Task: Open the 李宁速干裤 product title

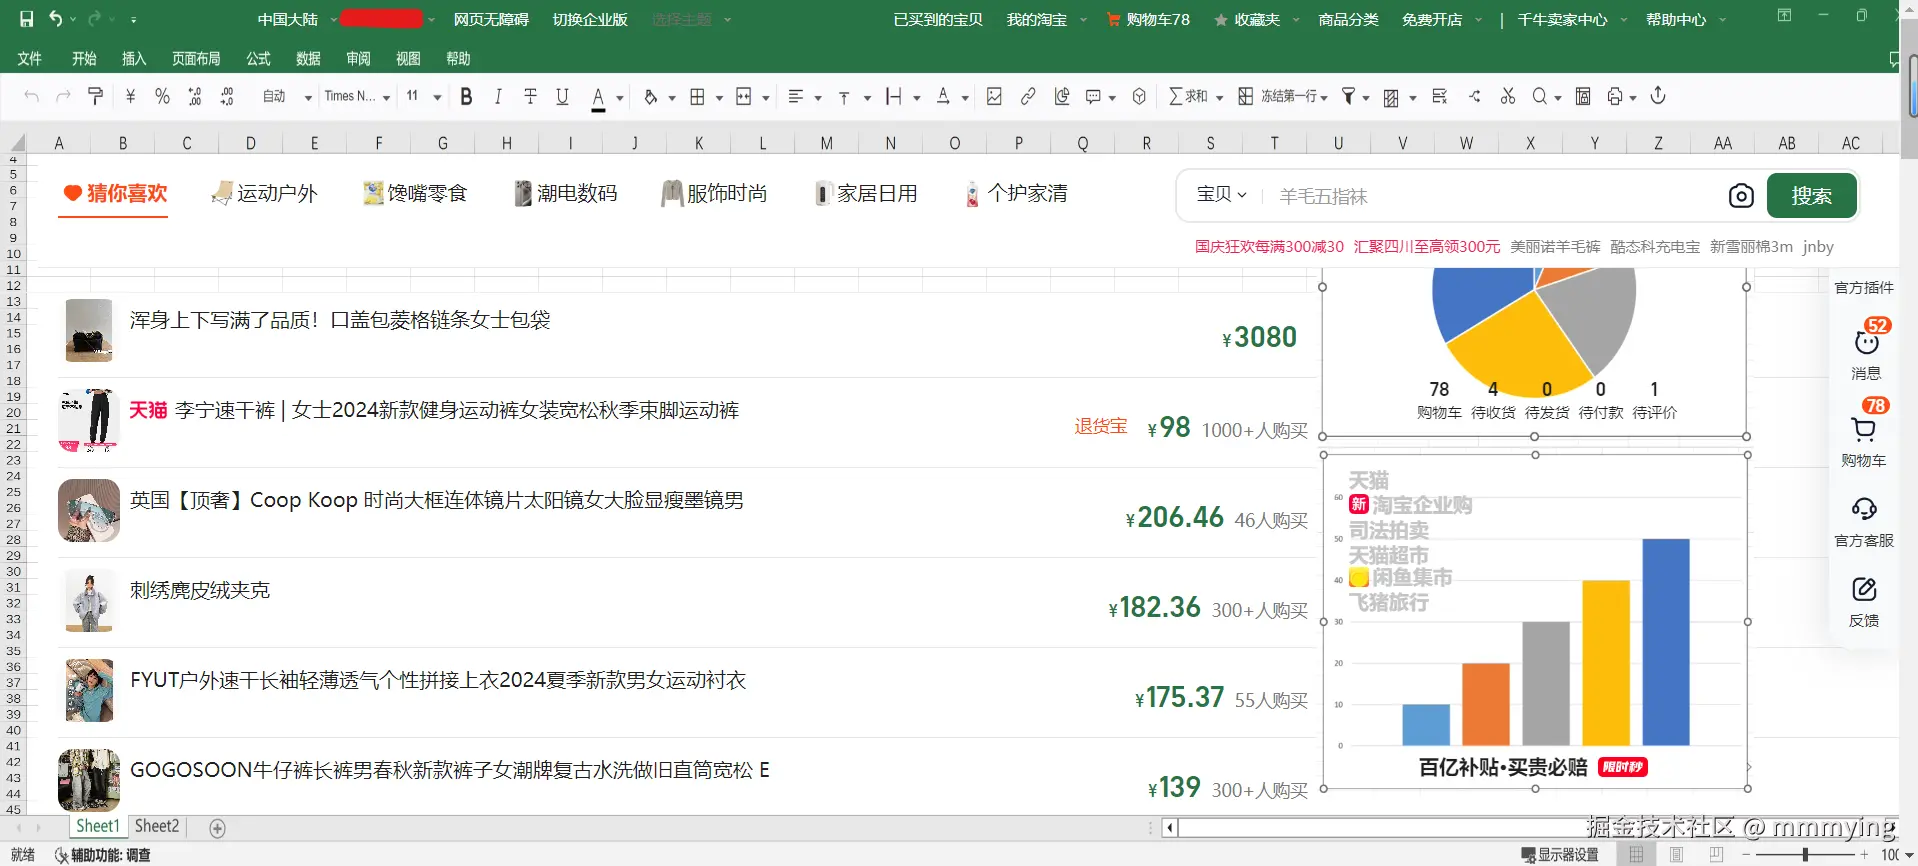Action: [457, 410]
